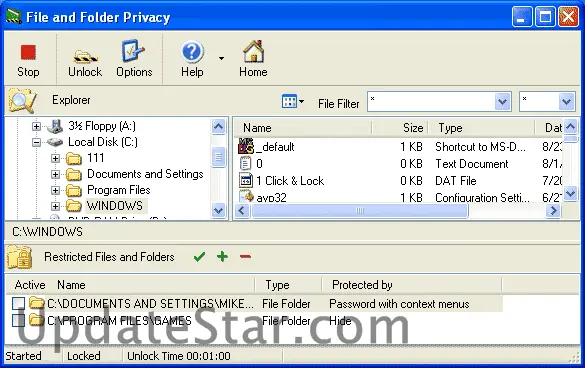The image size is (585, 368).
Task: Click 'Password with context menus' cell
Action: pyautogui.click(x=399, y=304)
